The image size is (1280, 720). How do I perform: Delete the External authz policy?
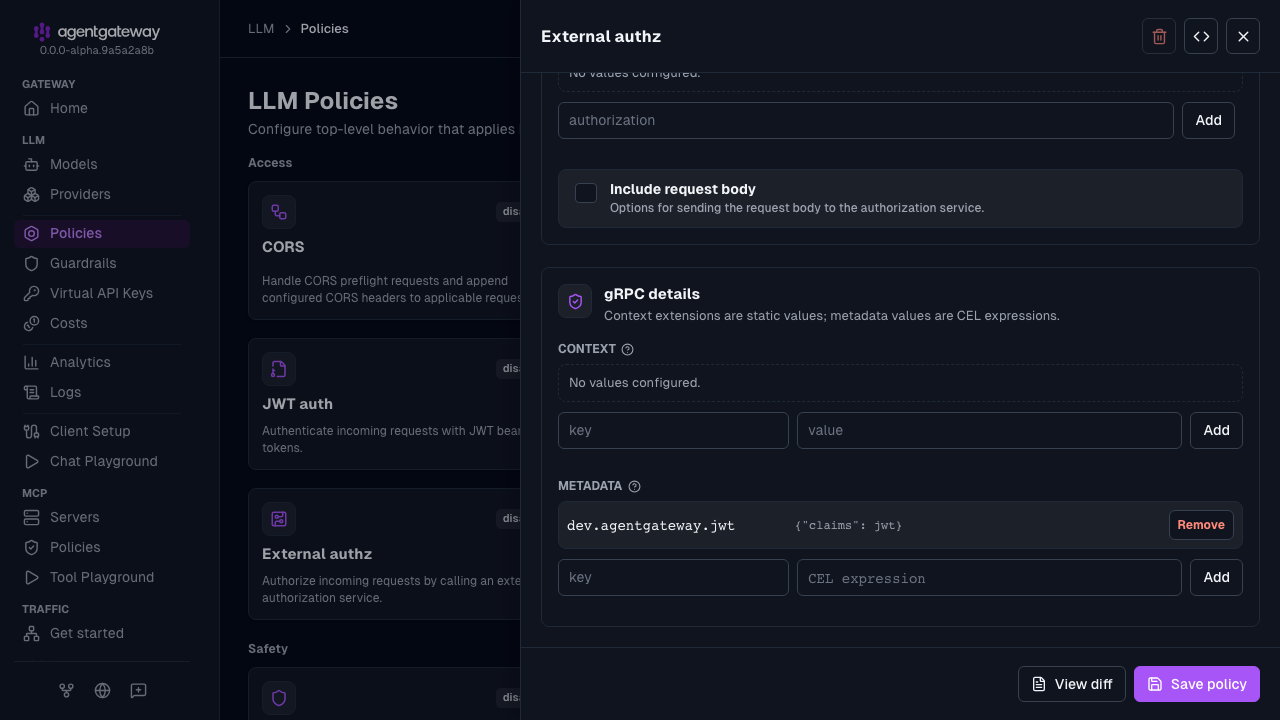click(x=1159, y=36)
